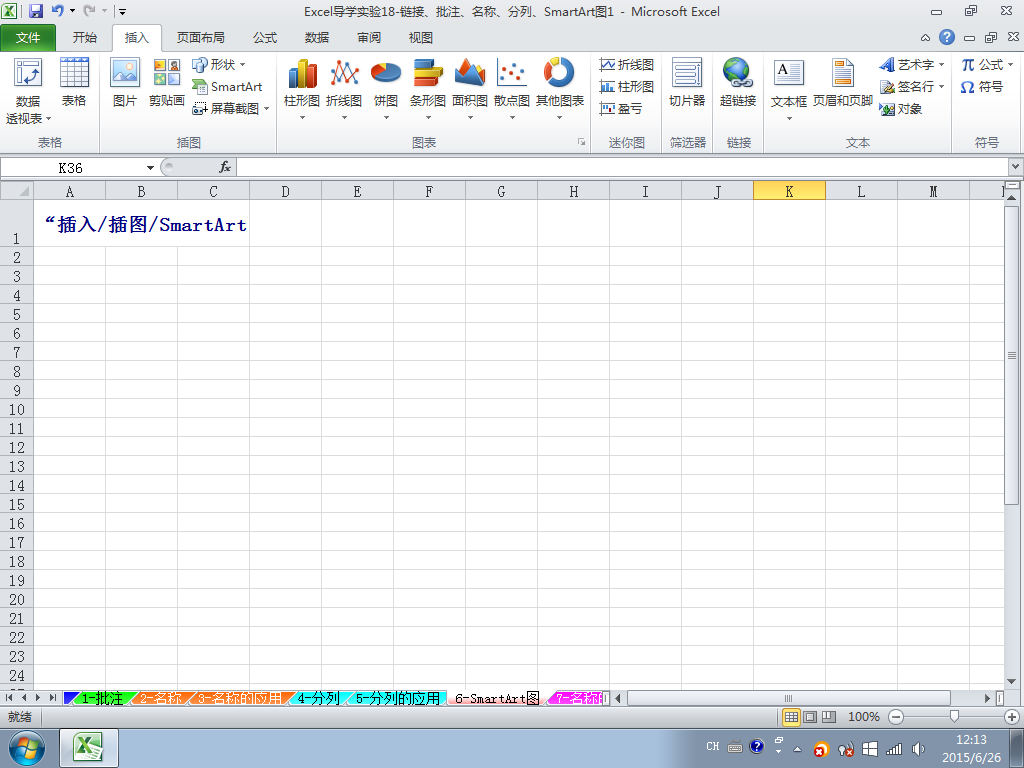Screen dimensions: 1024x768
Task: Expand the PivotTable dropdown arrow
Action: [x=48, y=119]
